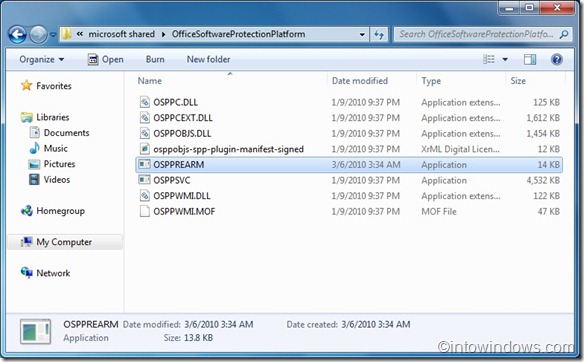The height and width of the screenshot is (362, 584).
Task: Select Favorites in the navigation pane
Action: coord(54,86)
